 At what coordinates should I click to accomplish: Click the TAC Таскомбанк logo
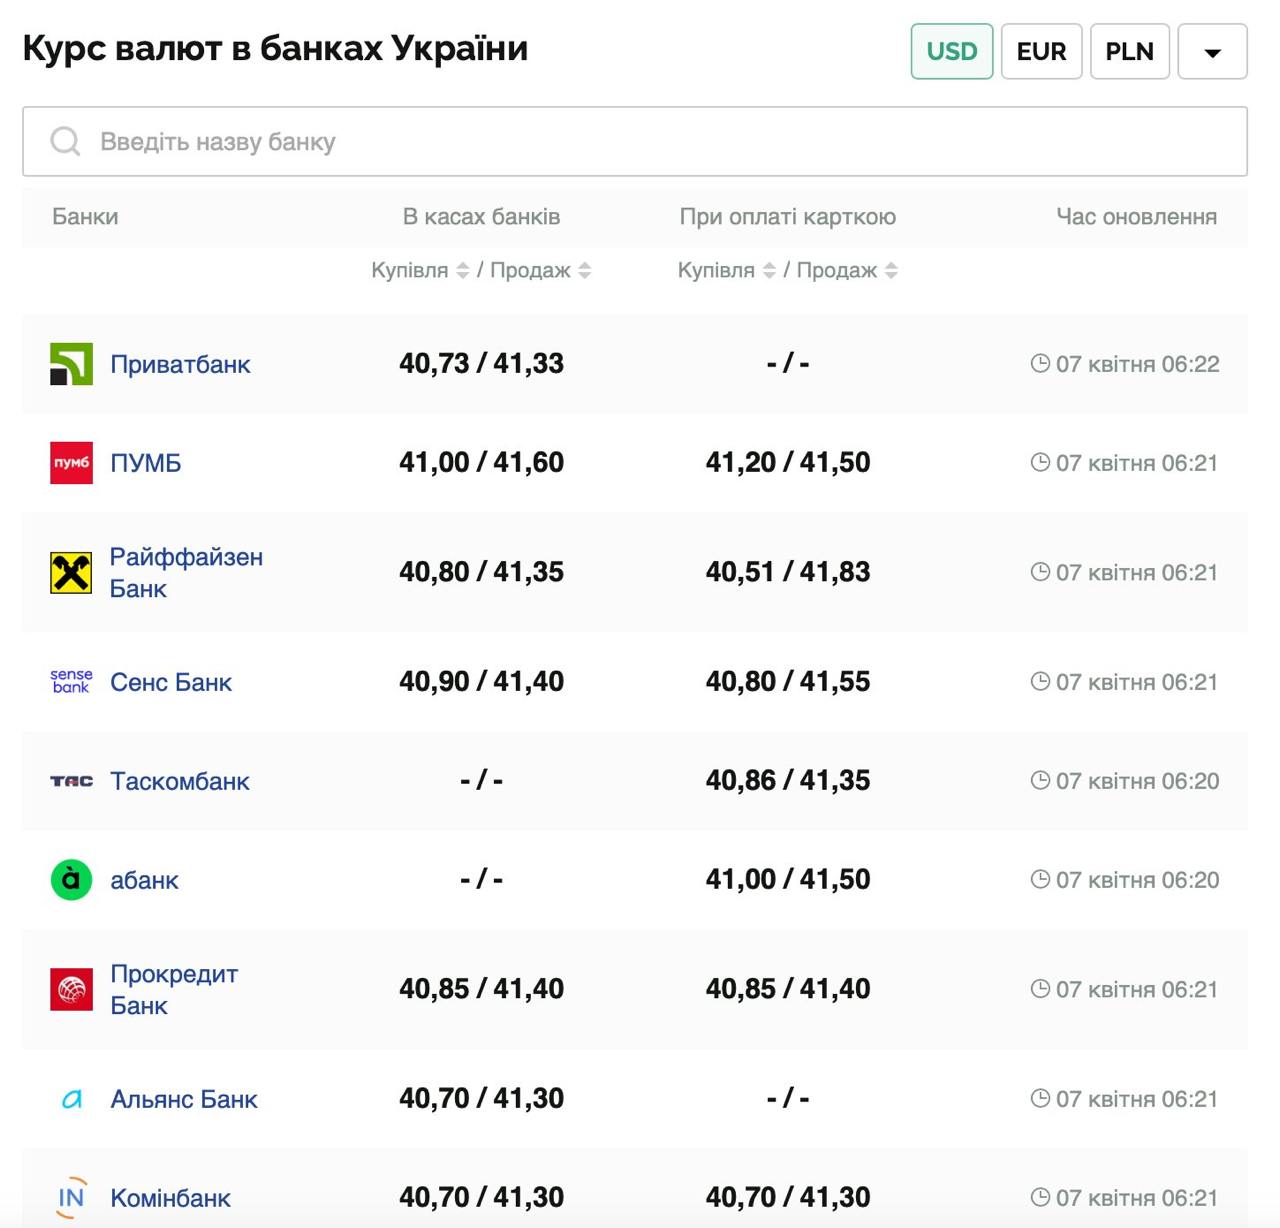click(x=71, y=781)
